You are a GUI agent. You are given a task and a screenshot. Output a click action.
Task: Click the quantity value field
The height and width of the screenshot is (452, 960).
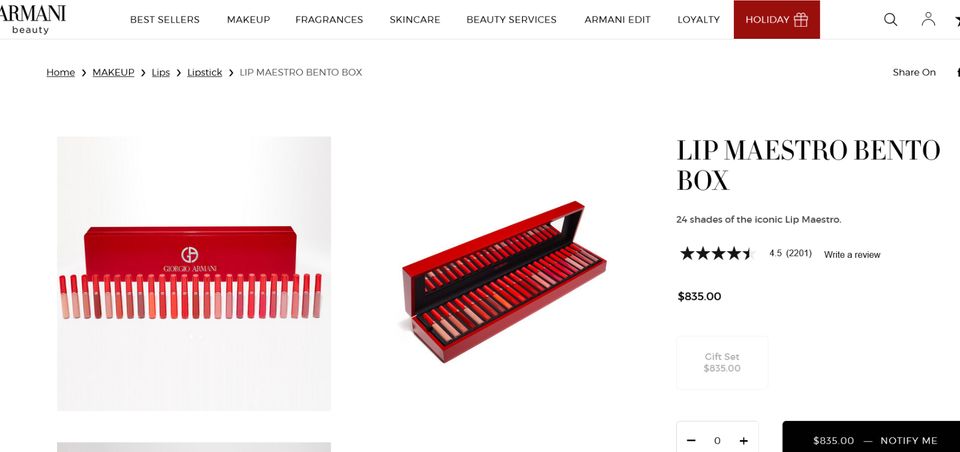point(717,440)
